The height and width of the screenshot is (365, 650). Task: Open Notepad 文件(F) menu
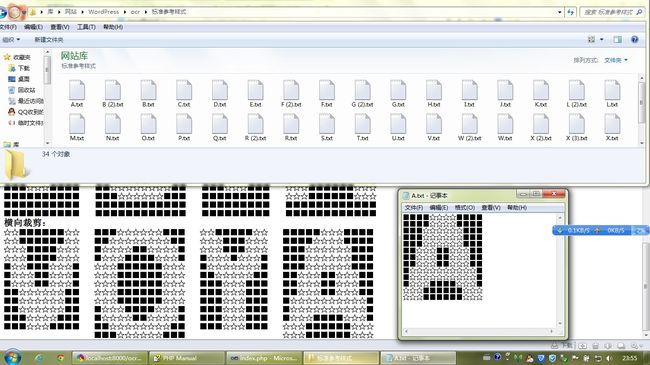point(413,207)
